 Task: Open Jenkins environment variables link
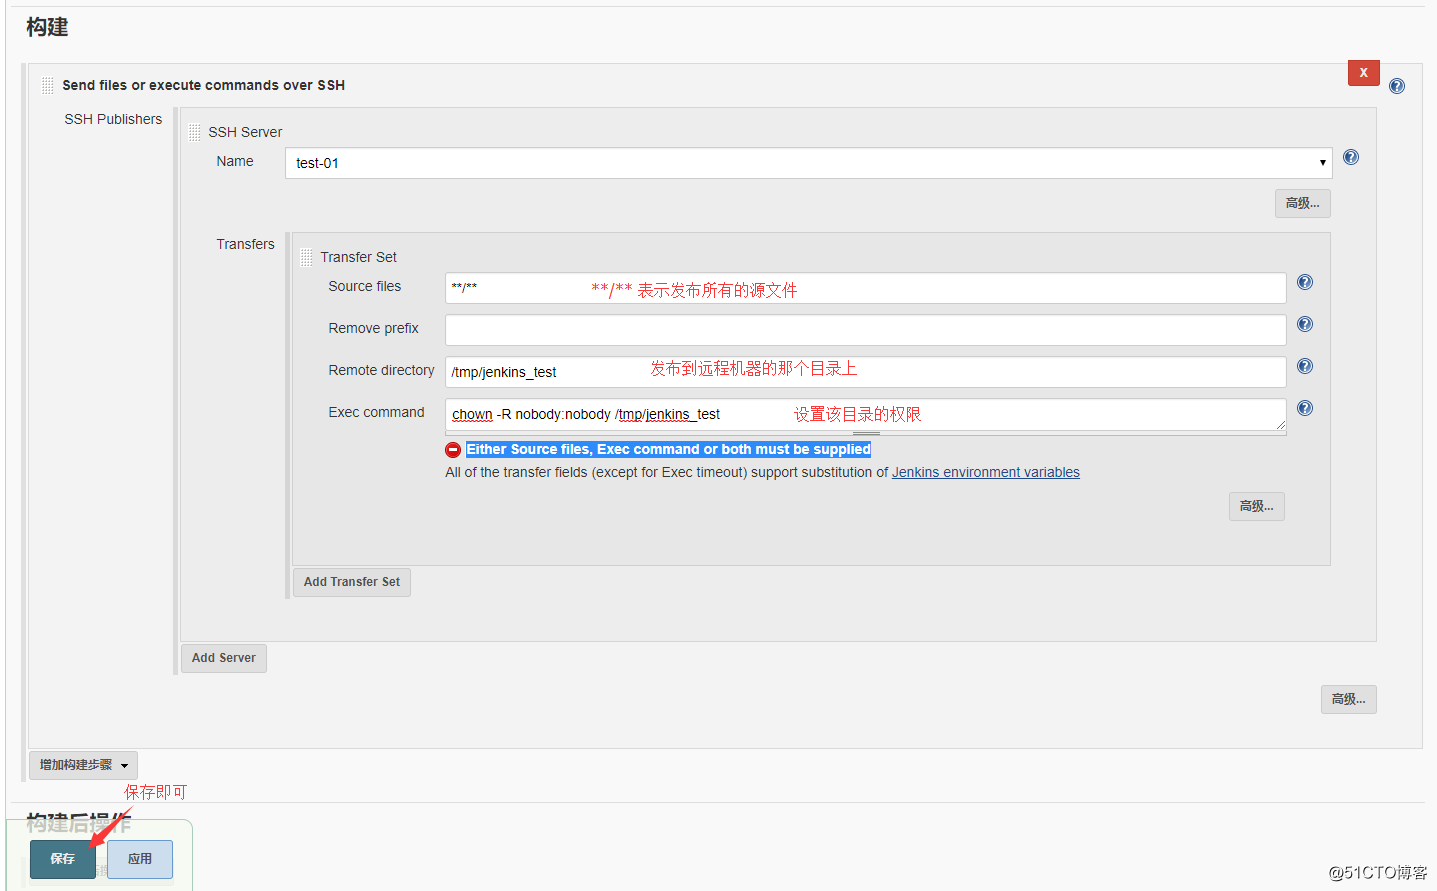point(986,472)
